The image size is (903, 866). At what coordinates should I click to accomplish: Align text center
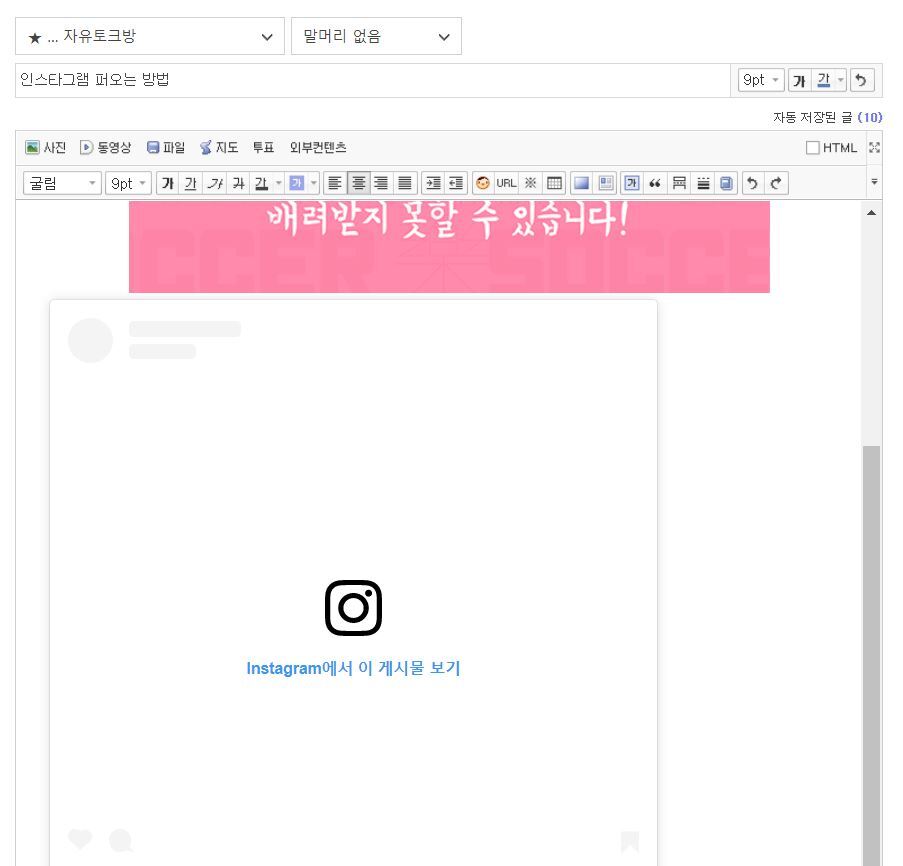pos(358,184)
